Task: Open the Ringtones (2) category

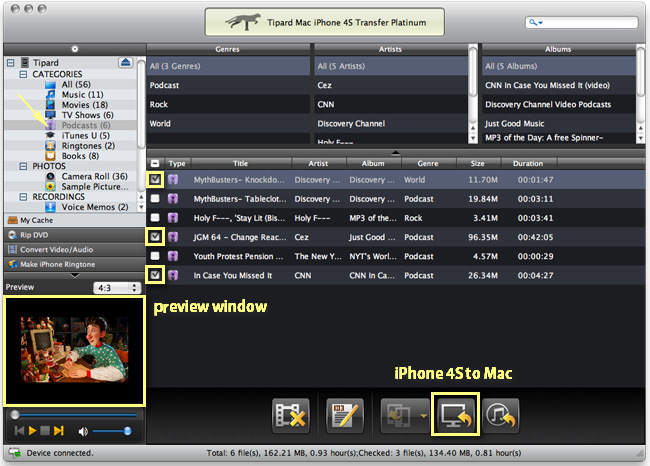Action: pyautogui.click(x=88, y=146)
